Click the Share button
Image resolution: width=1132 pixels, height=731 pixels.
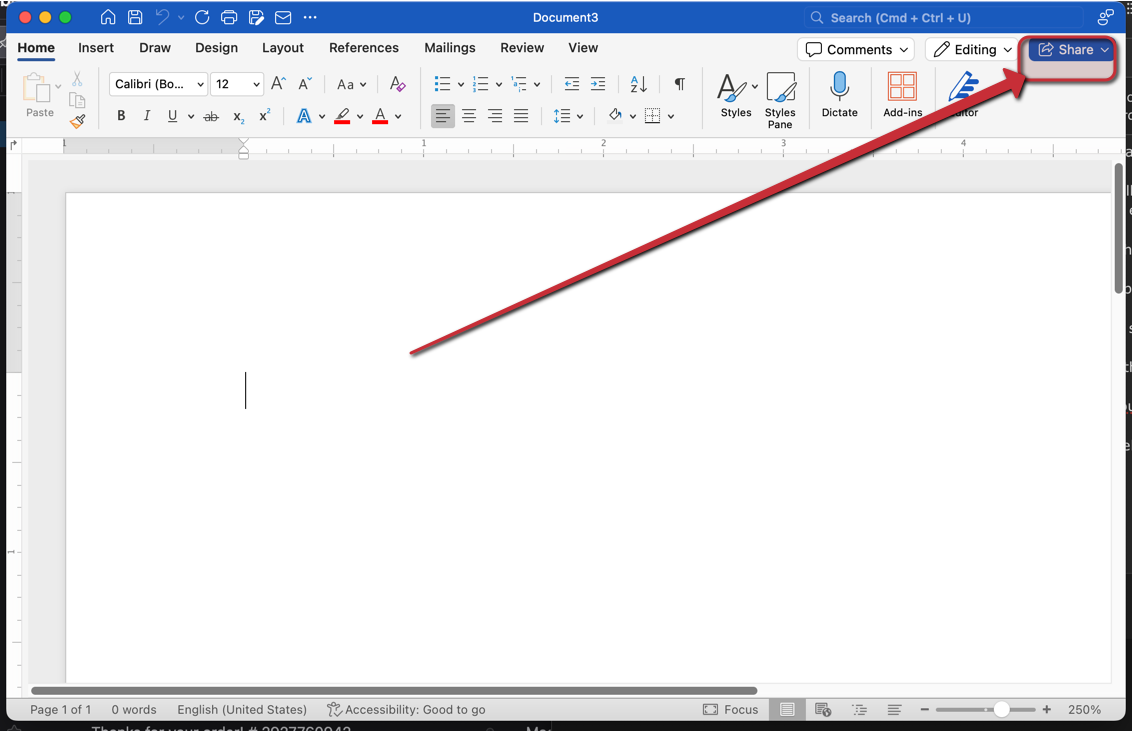point(1072,49)
